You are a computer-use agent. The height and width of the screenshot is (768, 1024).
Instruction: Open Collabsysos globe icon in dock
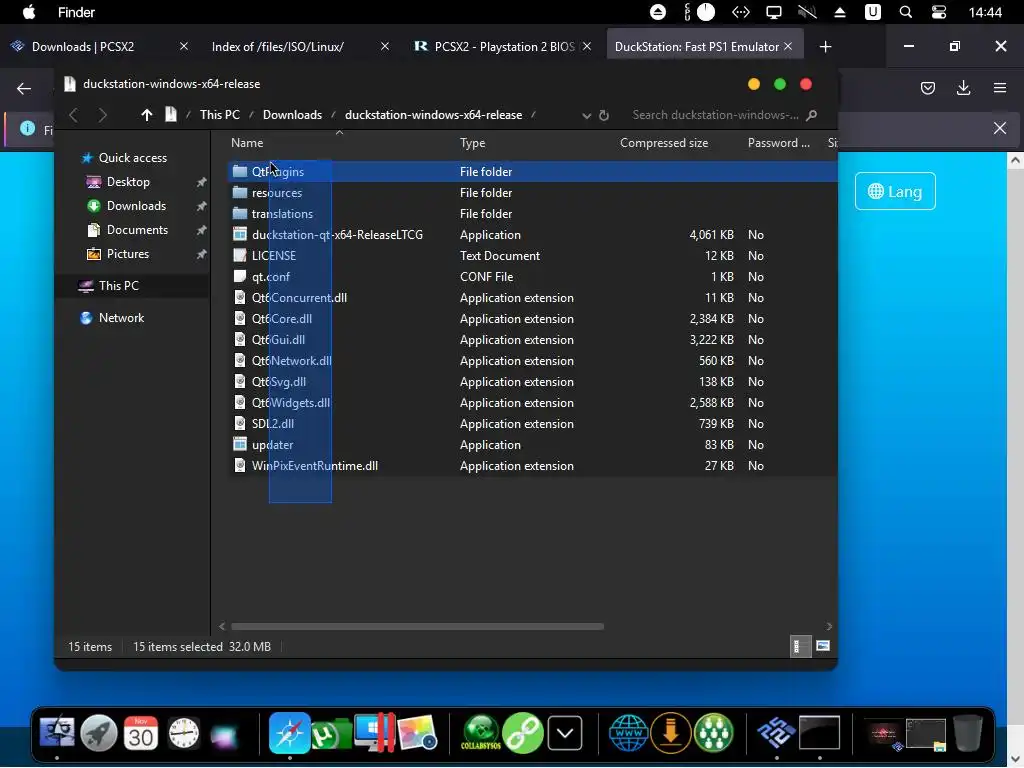tap(481, 732)
